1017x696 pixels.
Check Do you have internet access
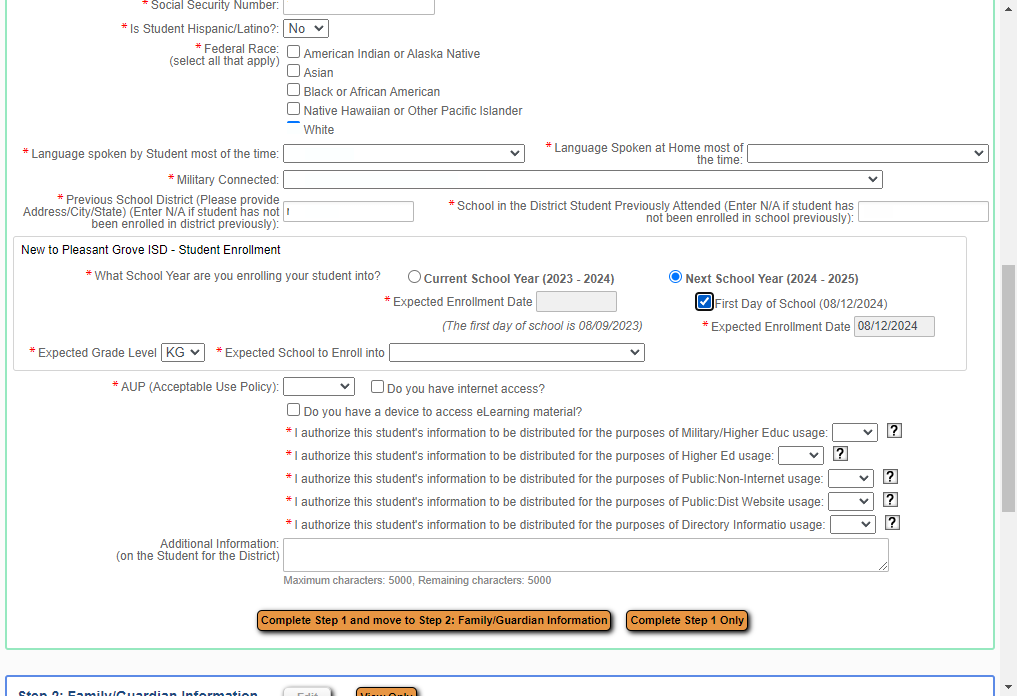(x=377, y=387)
